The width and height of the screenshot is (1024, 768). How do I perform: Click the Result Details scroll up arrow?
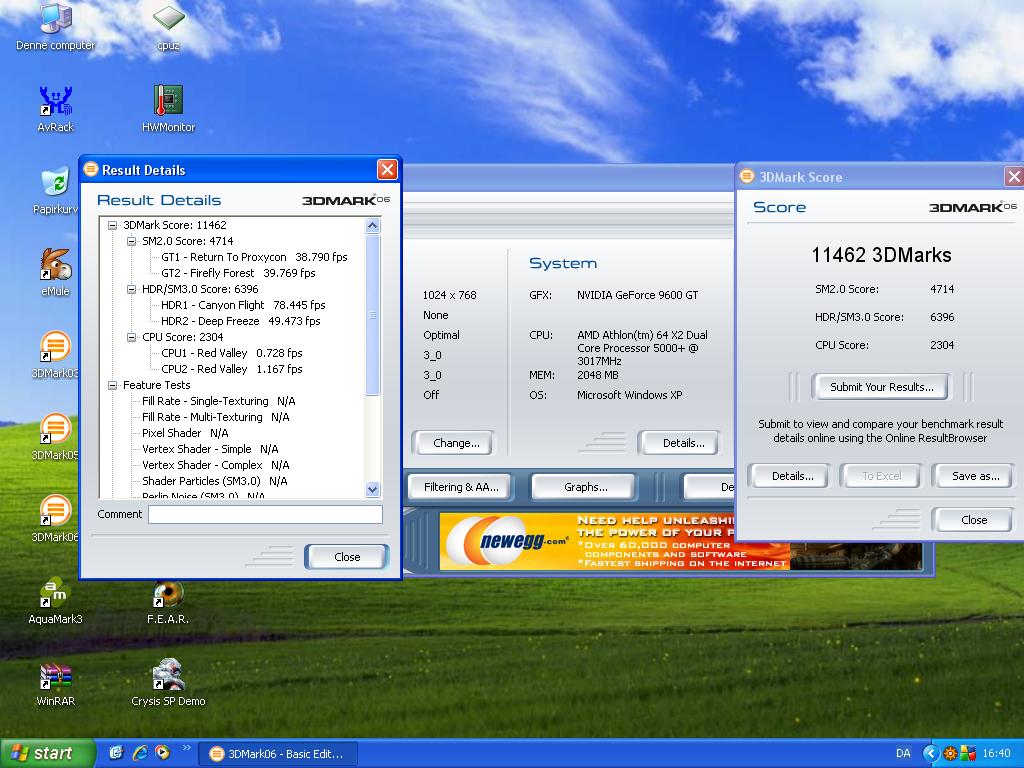click(x=372, y=226)
